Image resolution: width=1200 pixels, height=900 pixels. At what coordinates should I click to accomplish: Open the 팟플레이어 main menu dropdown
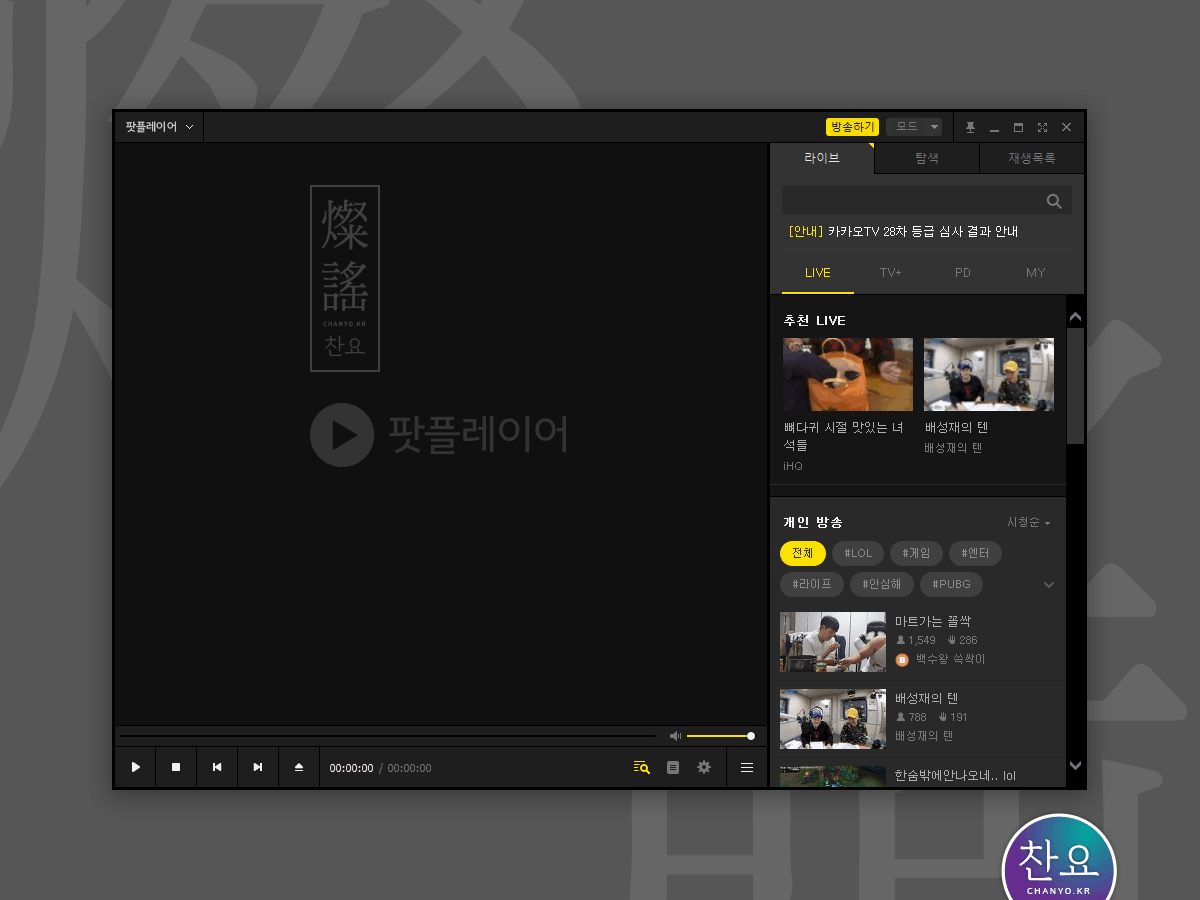pos(159,127)
